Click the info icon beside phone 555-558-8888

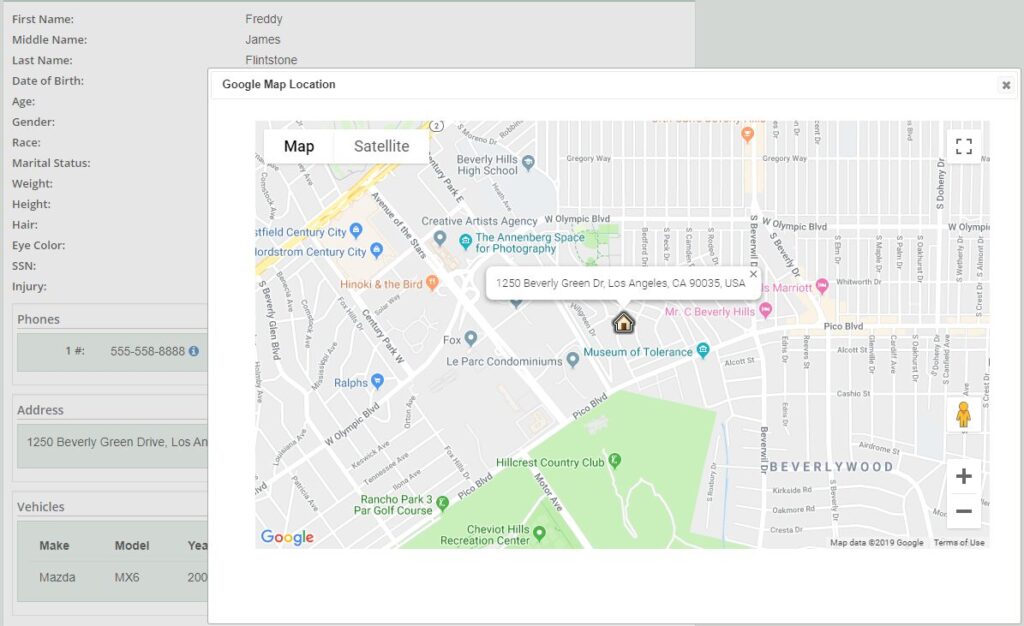[x=194, y=351]
